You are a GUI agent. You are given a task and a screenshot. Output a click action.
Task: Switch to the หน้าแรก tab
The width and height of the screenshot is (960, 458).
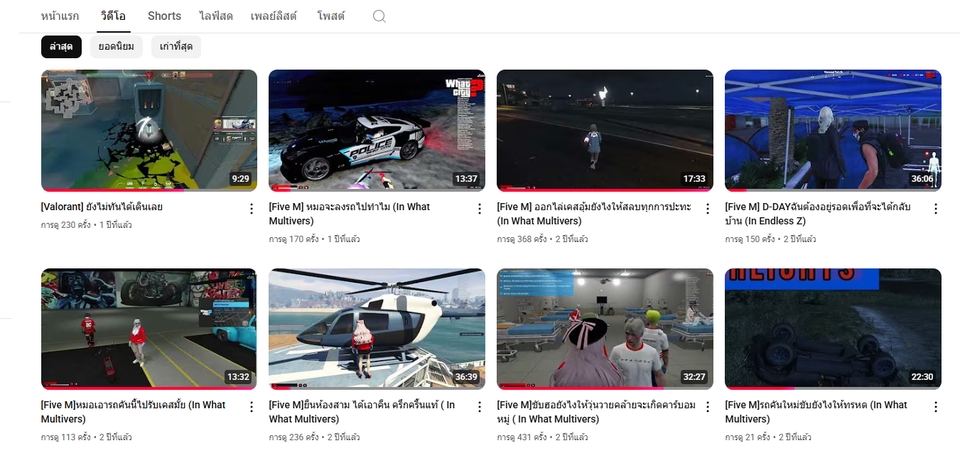61,16
